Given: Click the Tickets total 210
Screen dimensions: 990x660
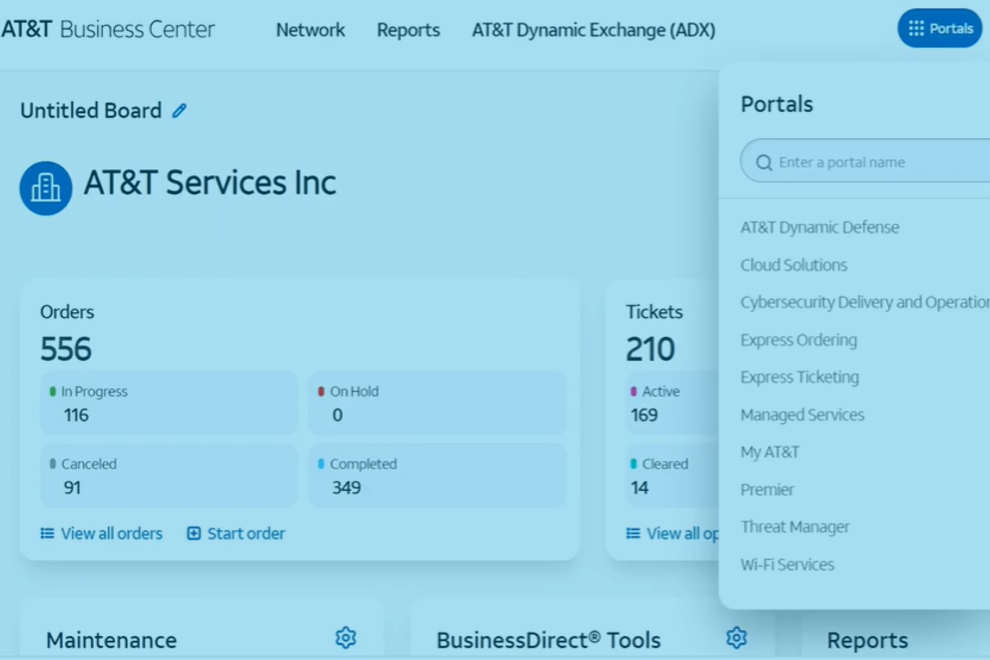Looking at the screenshot, I should (650, 349).
